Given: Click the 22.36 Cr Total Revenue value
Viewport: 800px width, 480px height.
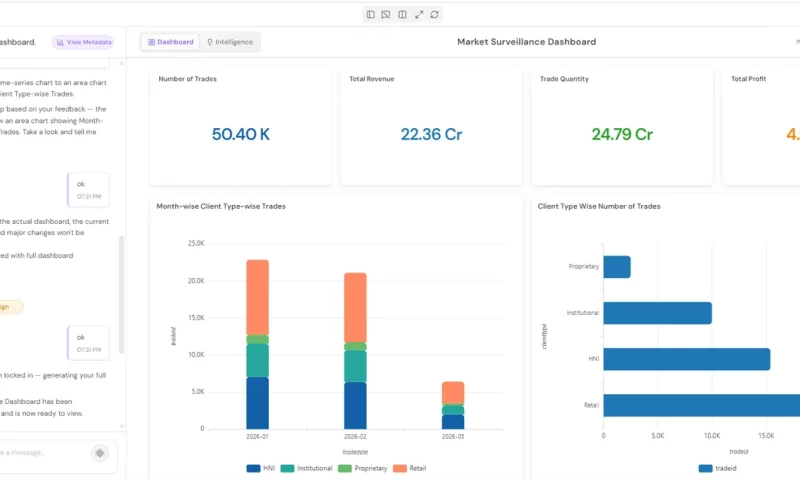Looking at the screenshot, I should pos(432,134).
